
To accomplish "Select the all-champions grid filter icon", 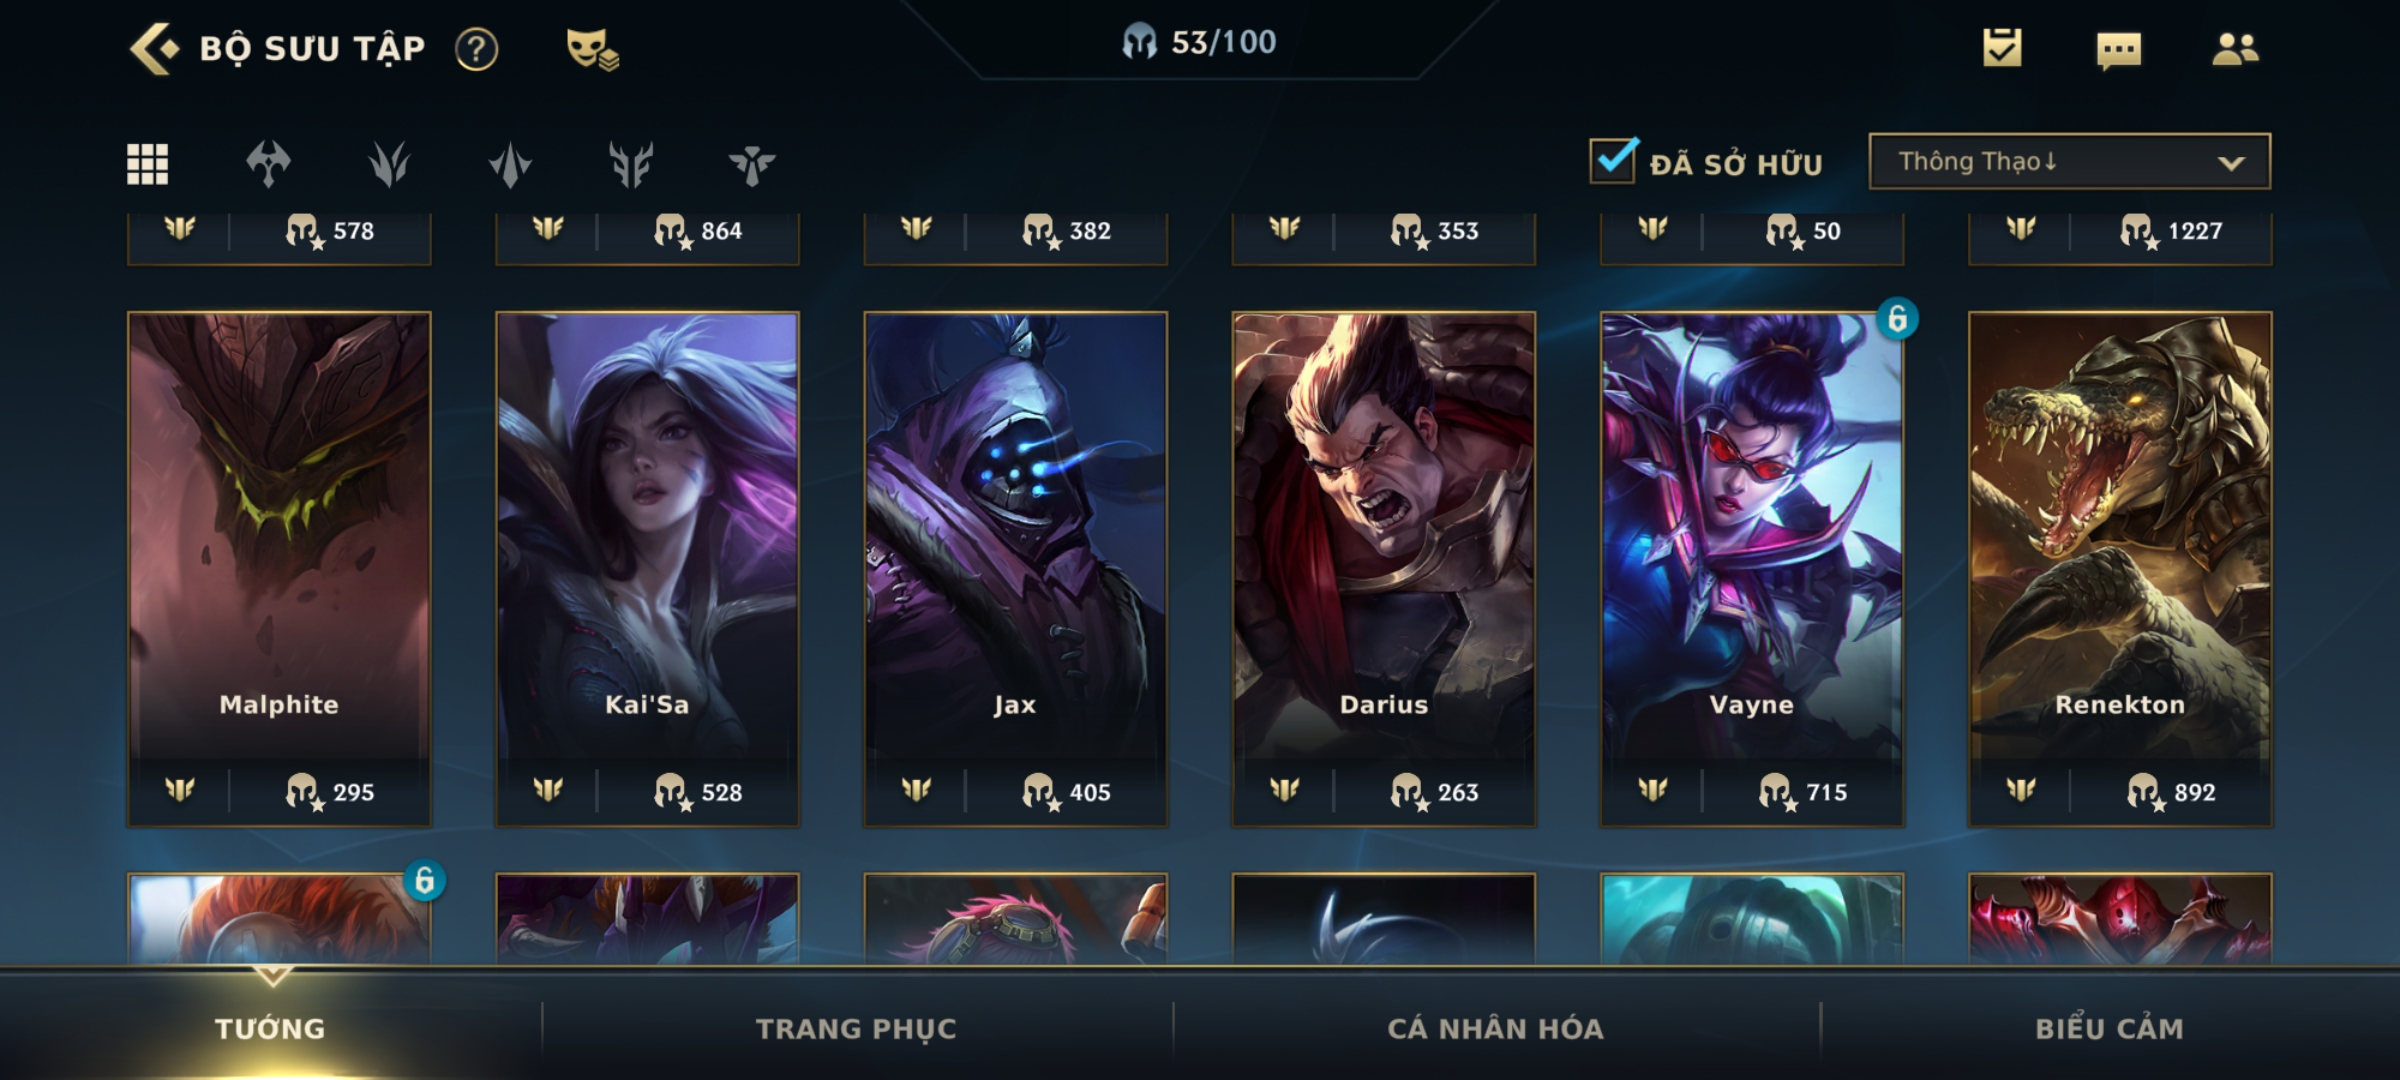I will pos(147,164).
